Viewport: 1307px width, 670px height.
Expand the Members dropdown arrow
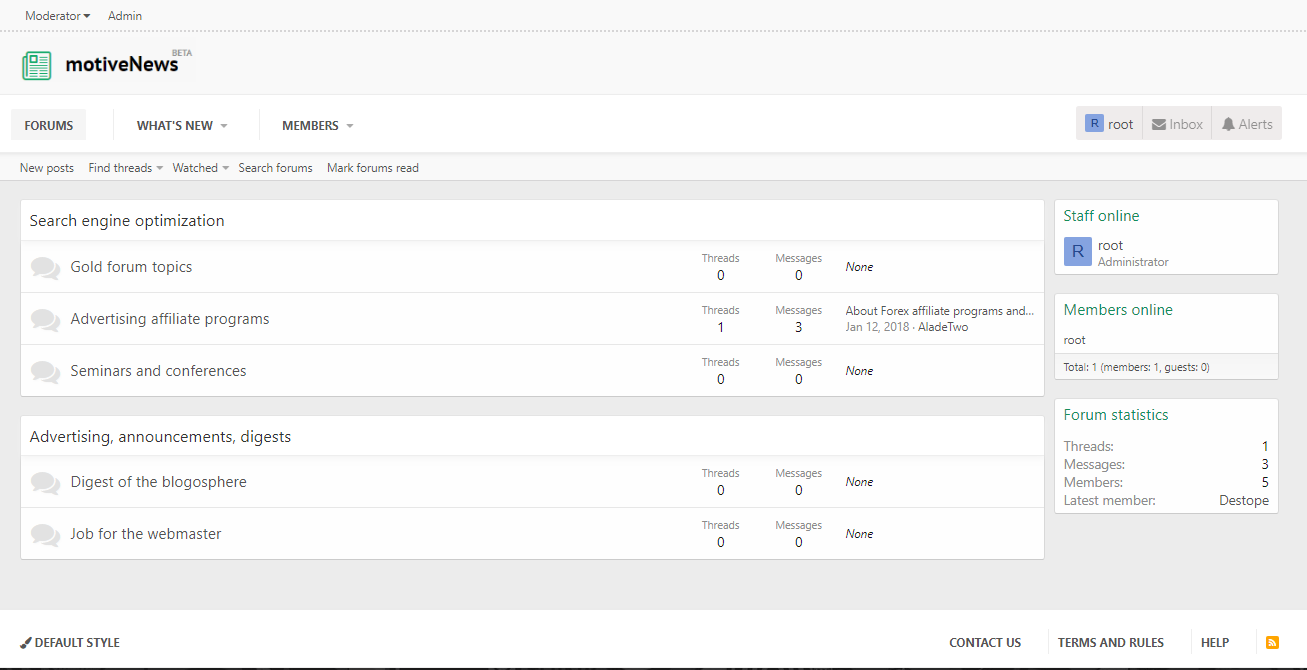(350, 126)
